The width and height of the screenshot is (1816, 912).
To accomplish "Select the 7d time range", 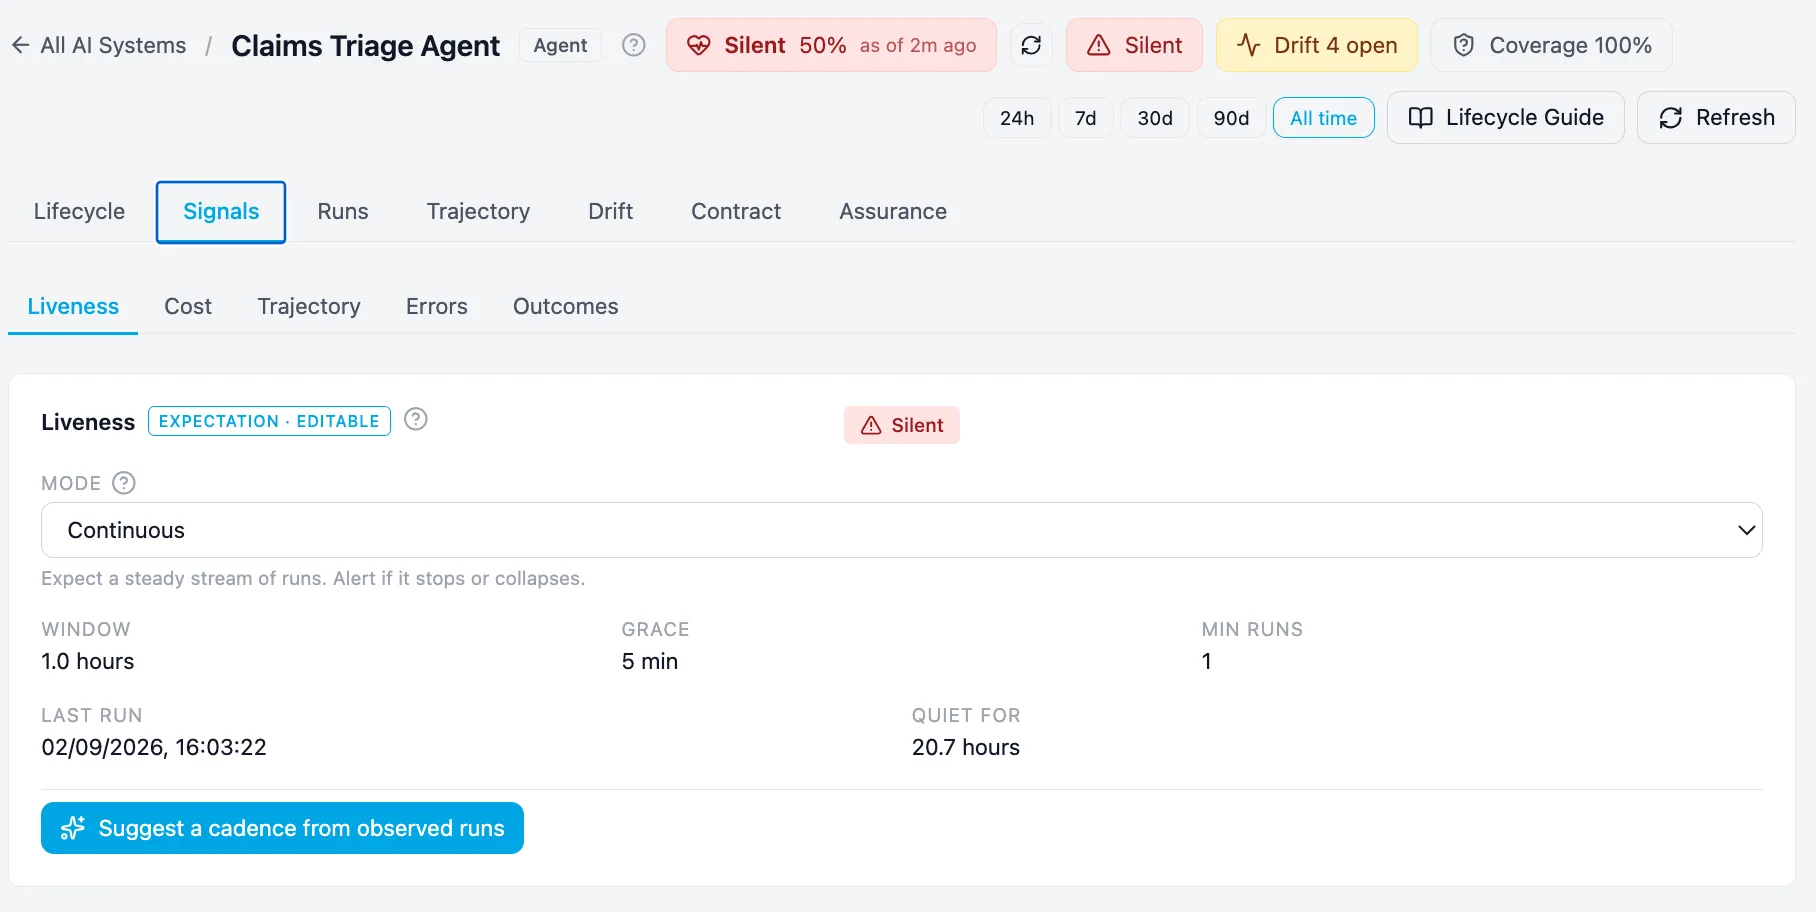I will 1085,118.
